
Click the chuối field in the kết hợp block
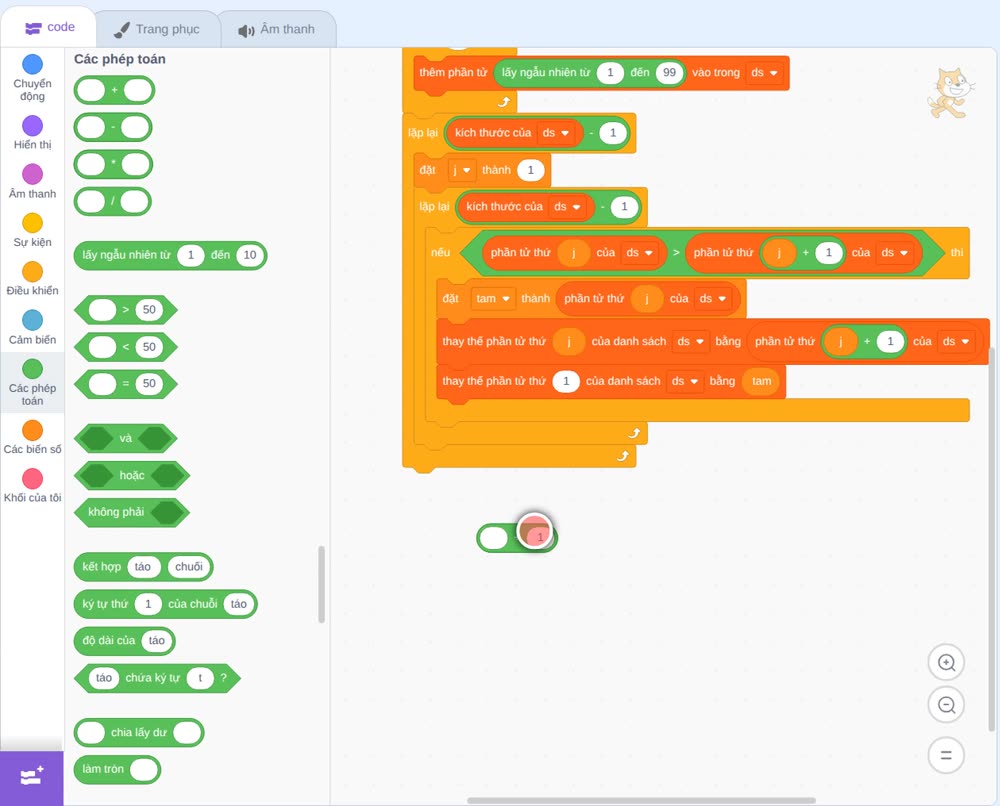[189, 567]
